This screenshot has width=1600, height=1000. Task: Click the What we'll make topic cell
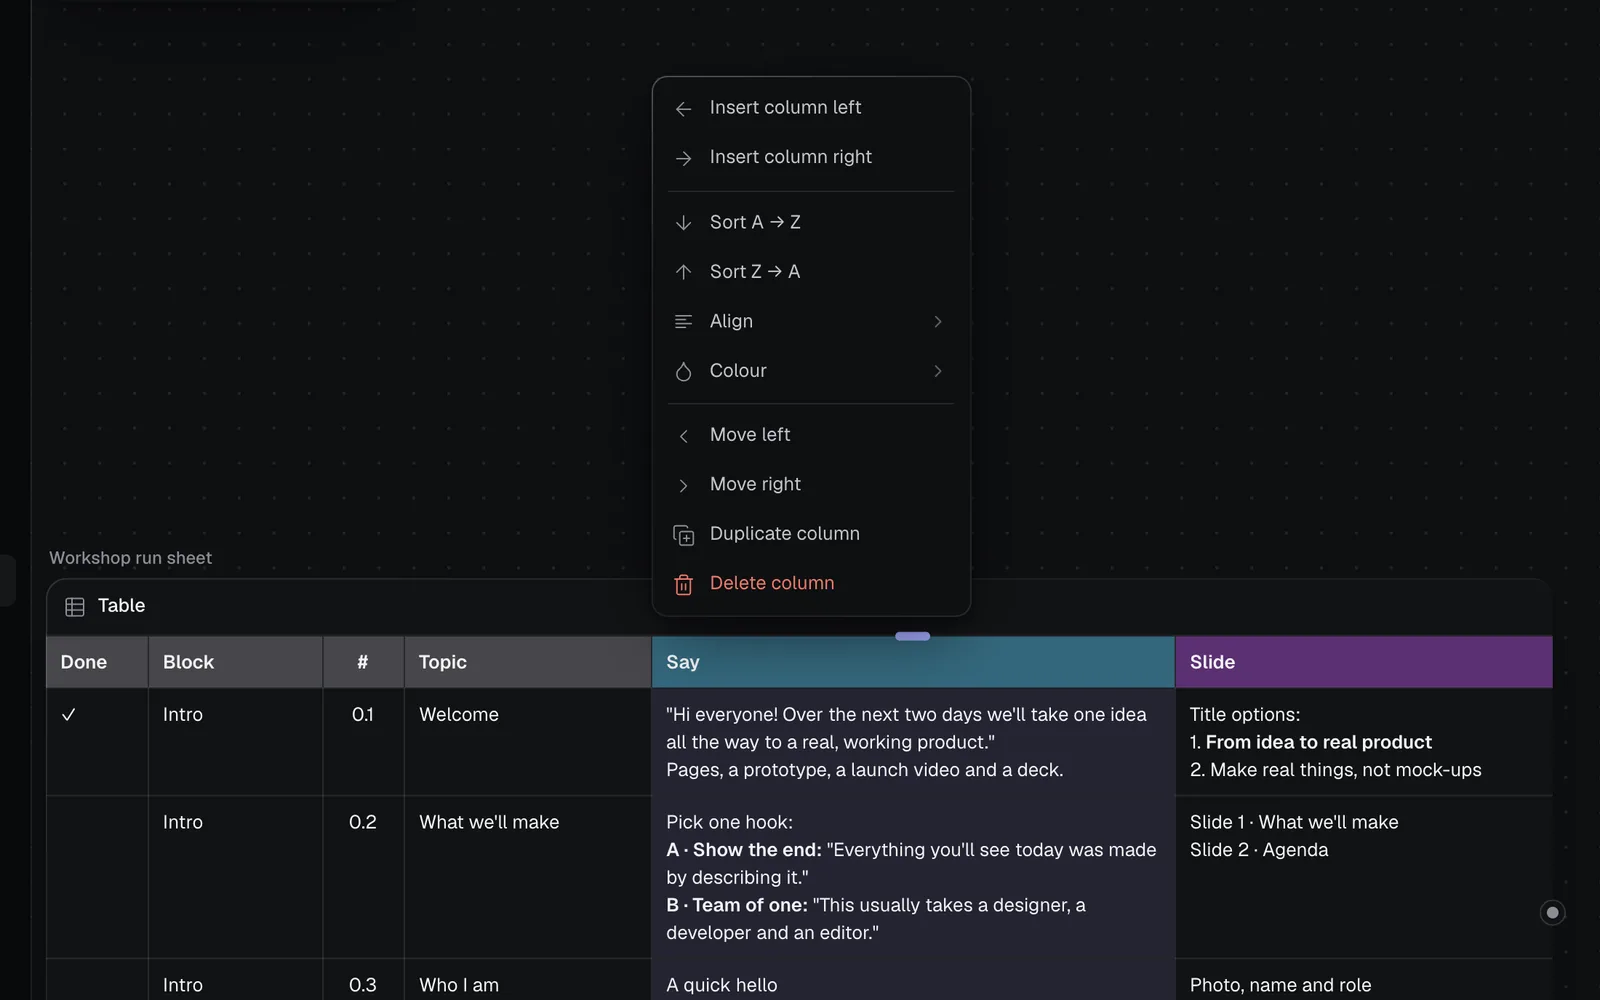(528, 877)
